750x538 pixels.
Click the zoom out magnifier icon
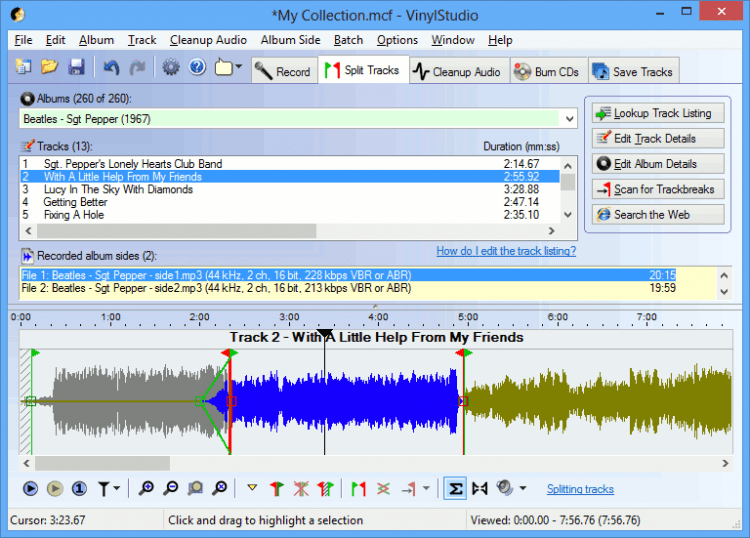[x=171, y=489]
